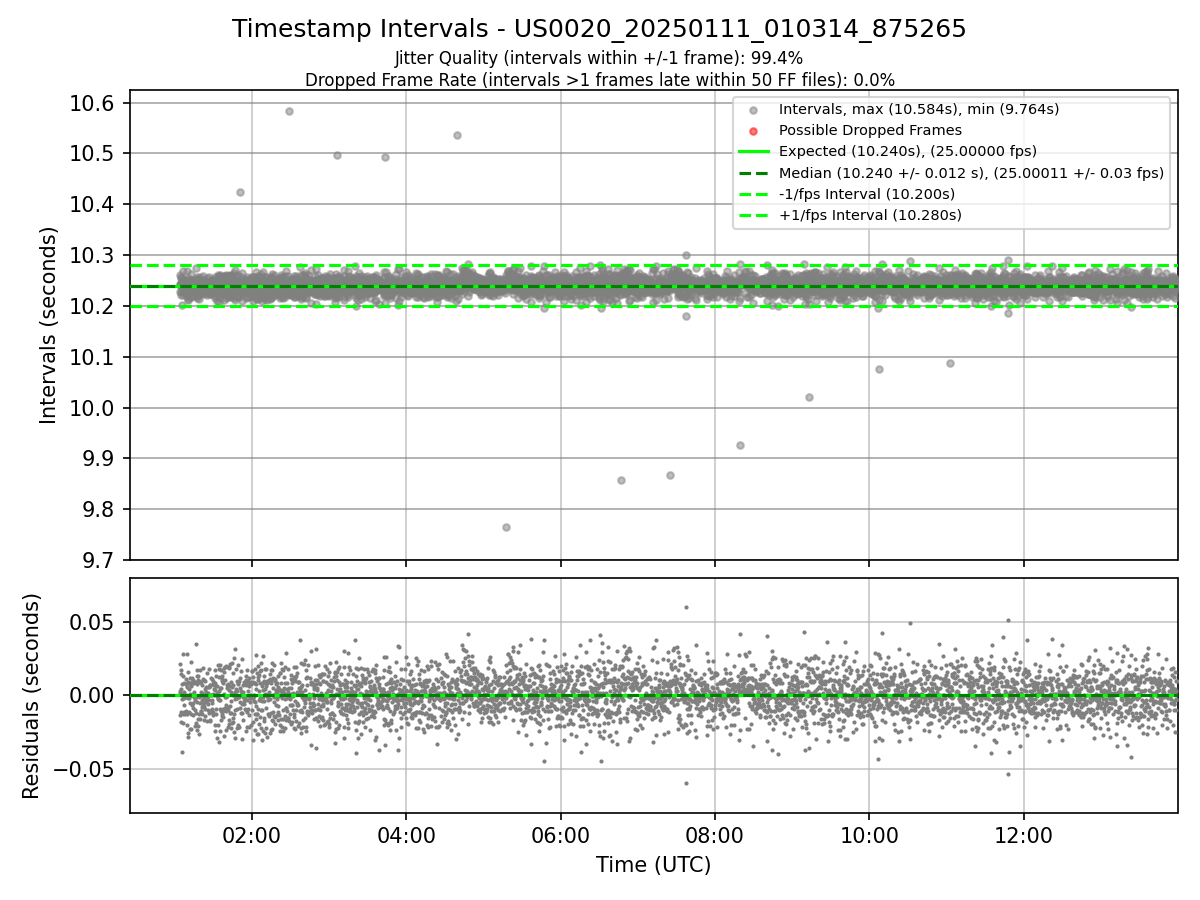
Task: Click the lowest interval data point near 9.76 s
Action: click(506, 527)
